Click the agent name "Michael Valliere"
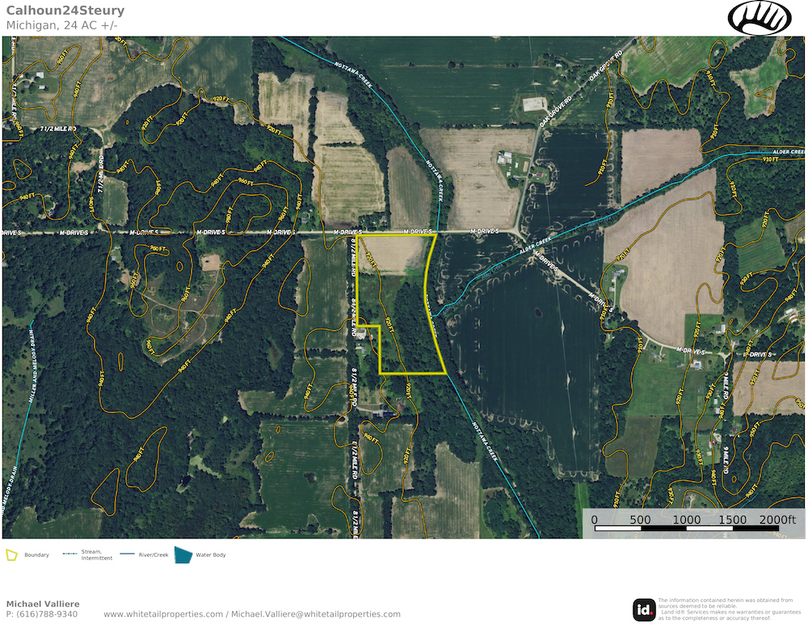 point(43,604)
